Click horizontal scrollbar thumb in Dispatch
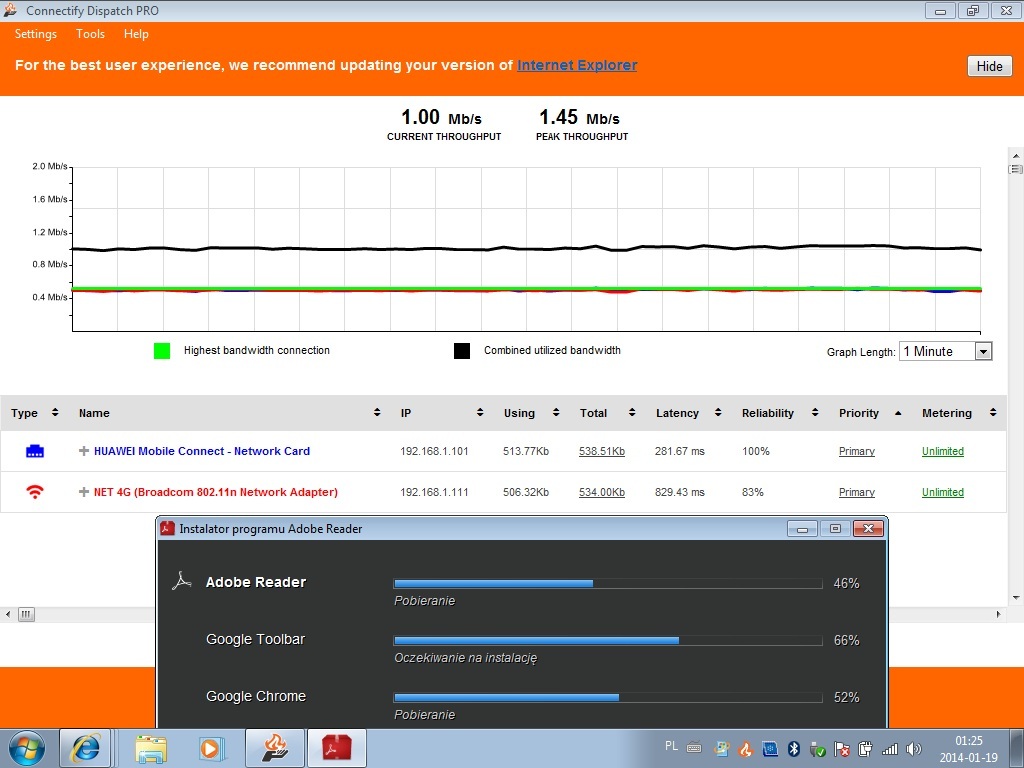Viewport: 1024px width, 768px height. 26,615
